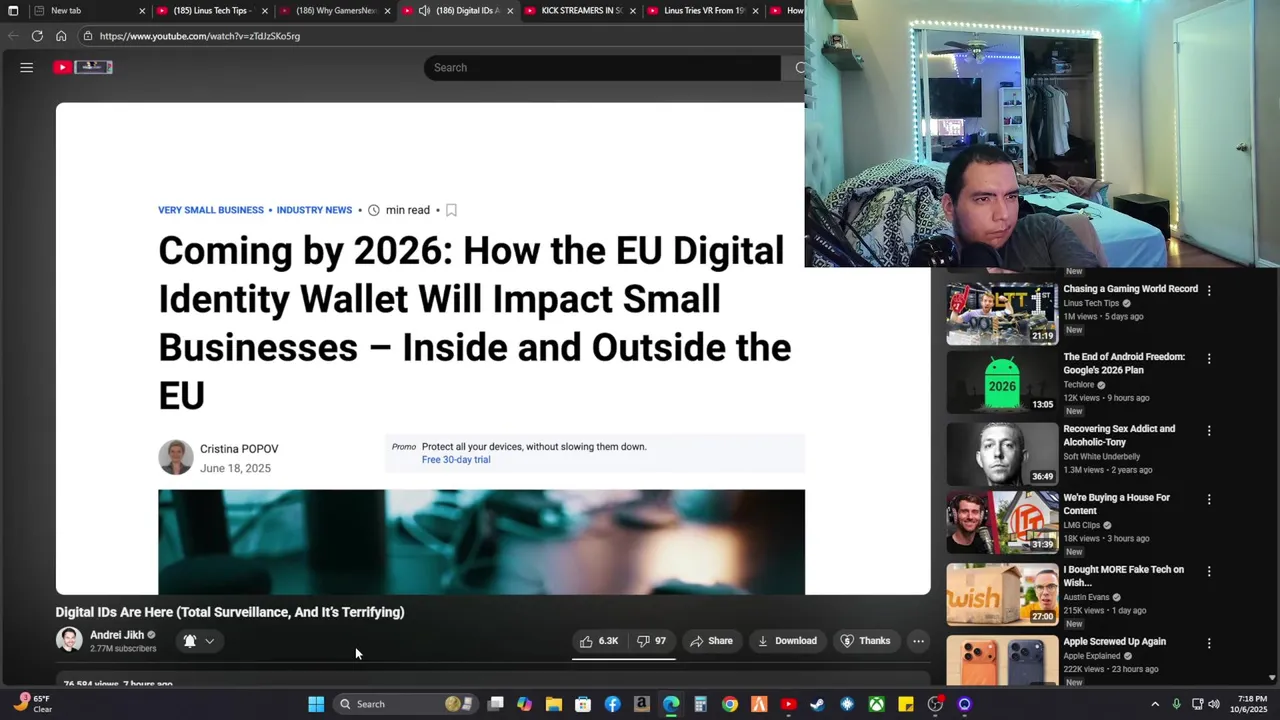The image size is (1280, 720).
Task: Launch Amazon from the taskbar
Action: pos(641,704)
